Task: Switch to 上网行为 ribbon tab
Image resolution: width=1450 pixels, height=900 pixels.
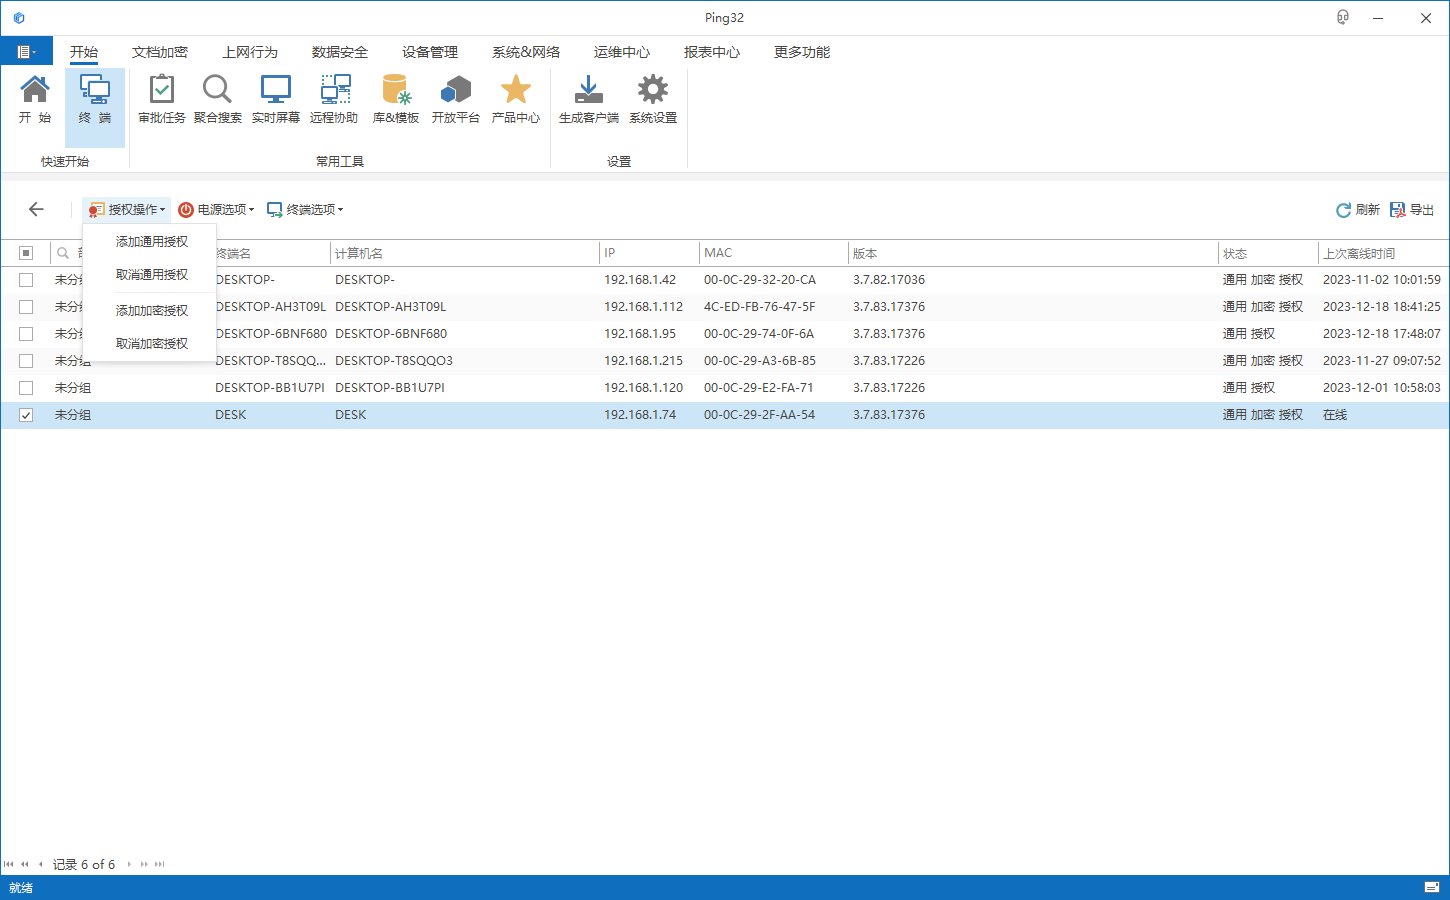Action: pos(250,52)
